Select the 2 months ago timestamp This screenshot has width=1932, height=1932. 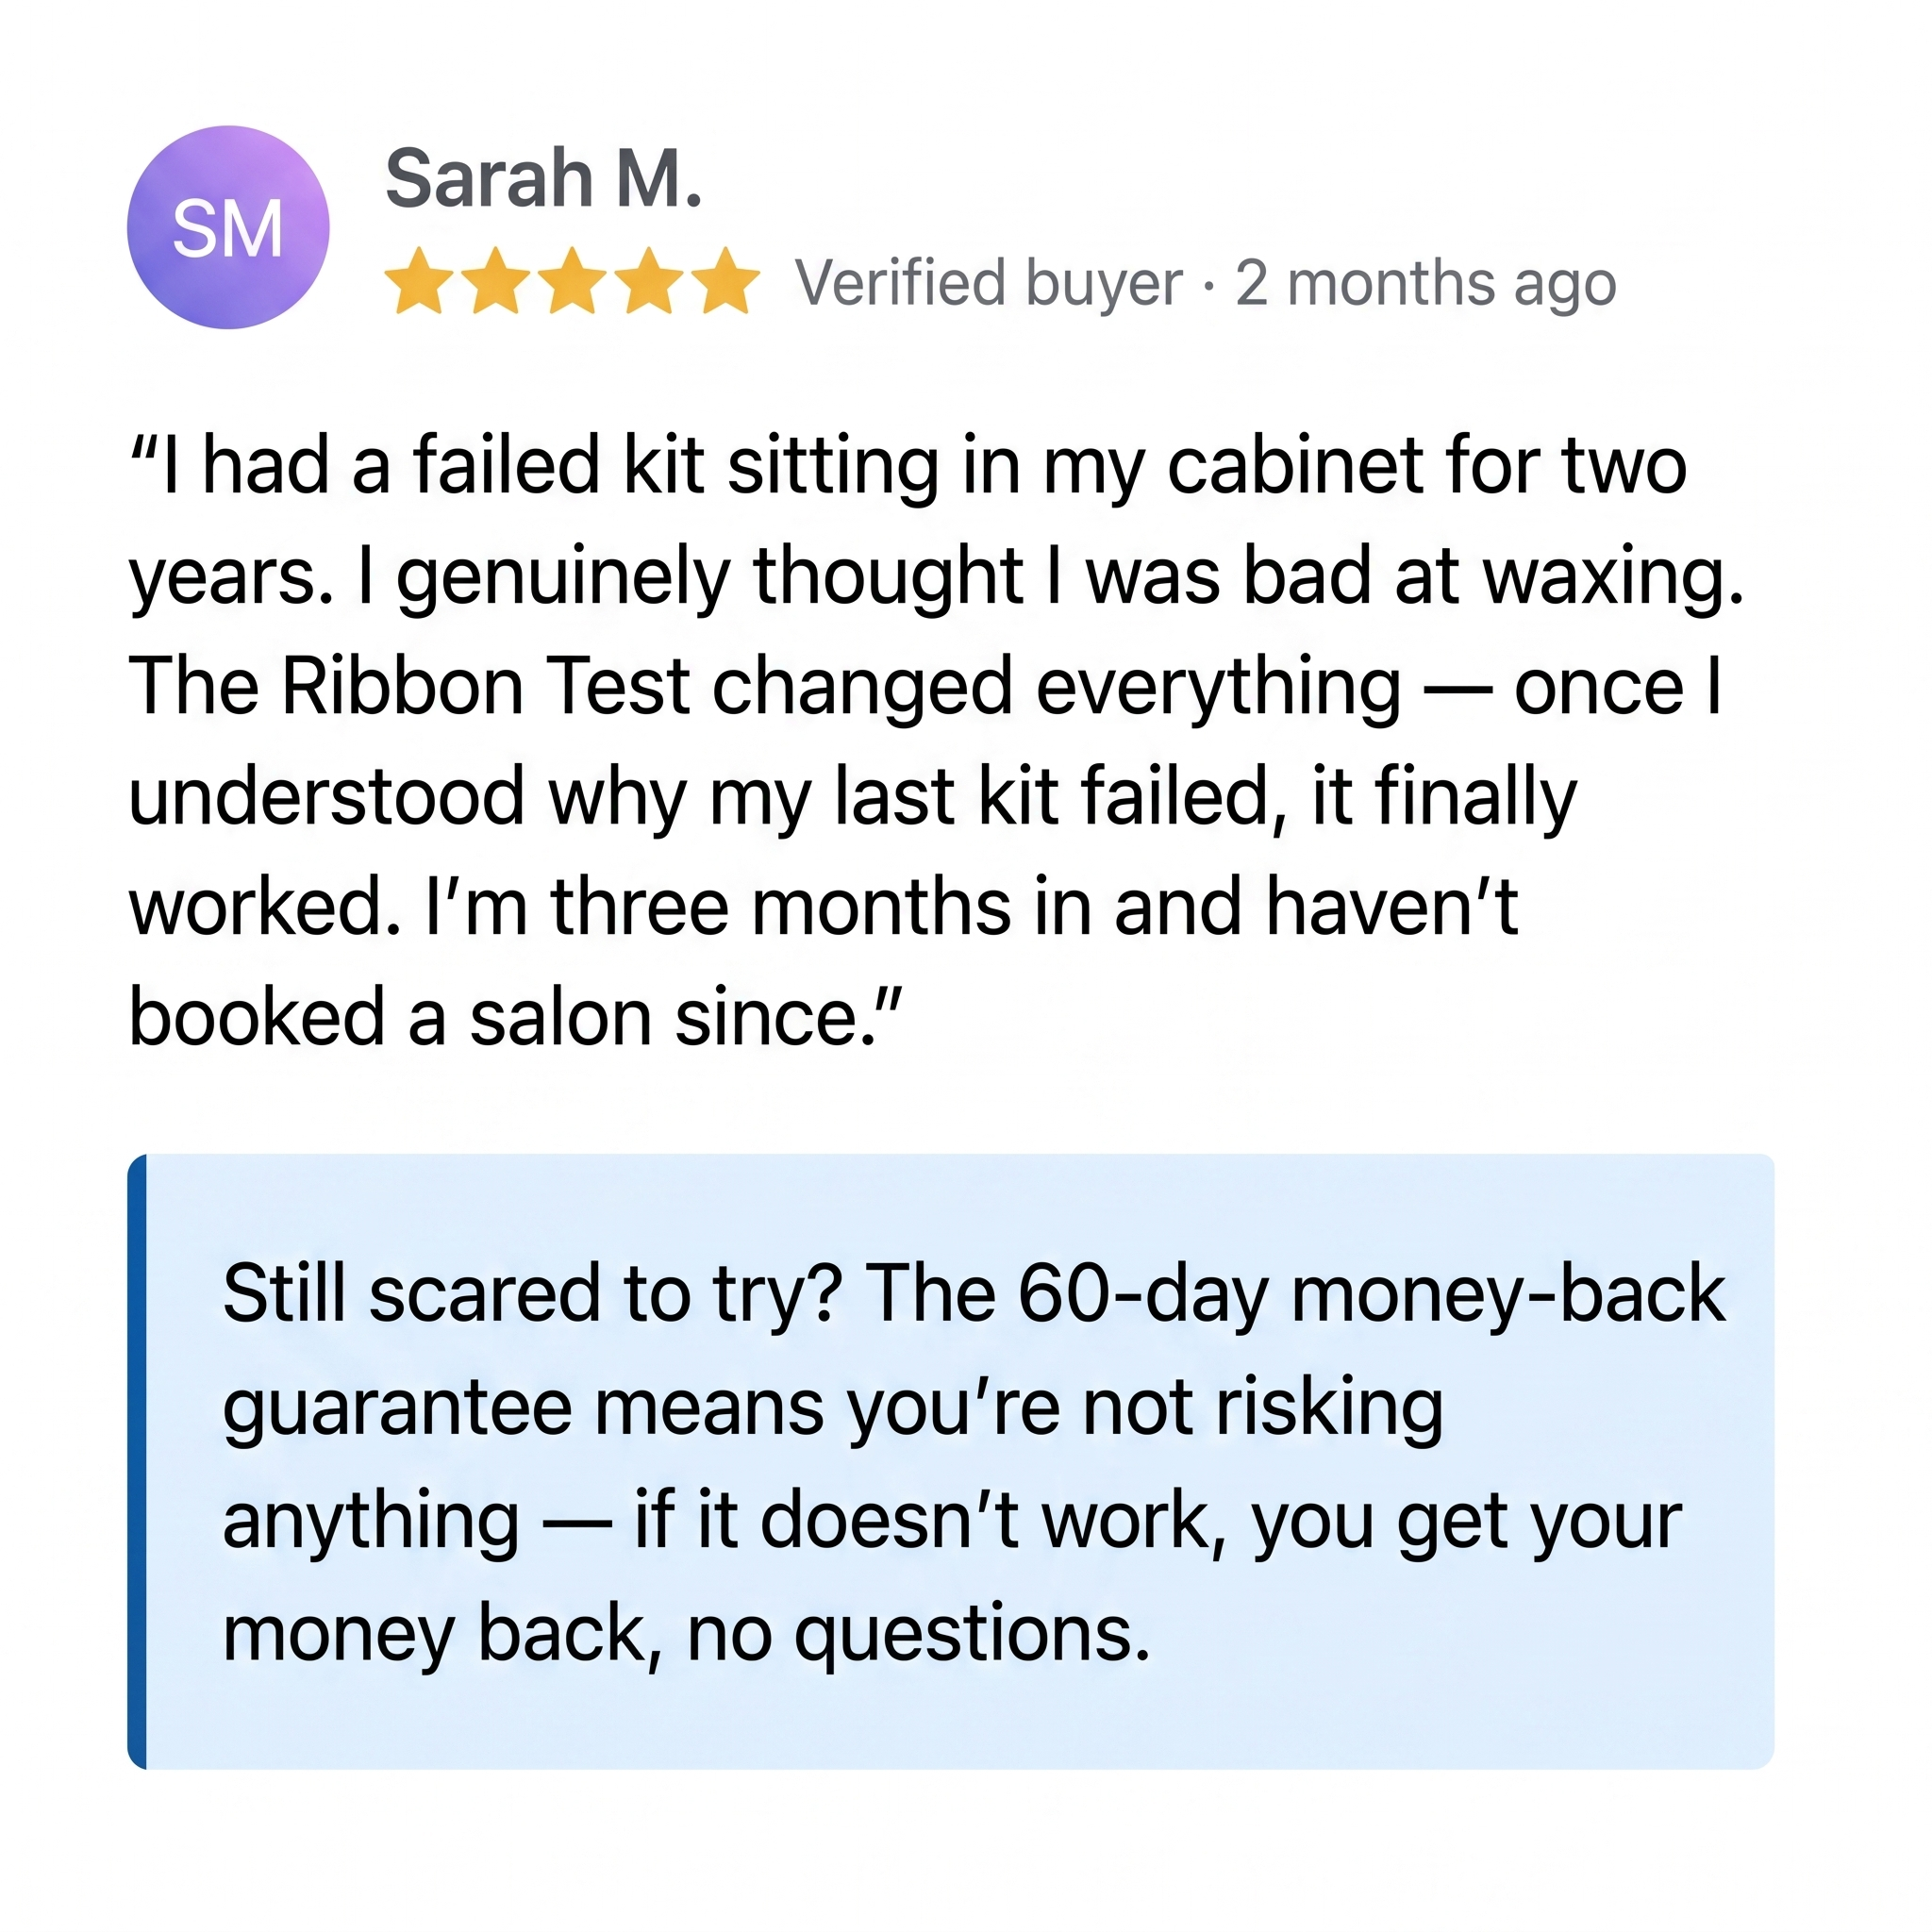click(1425, 284)
